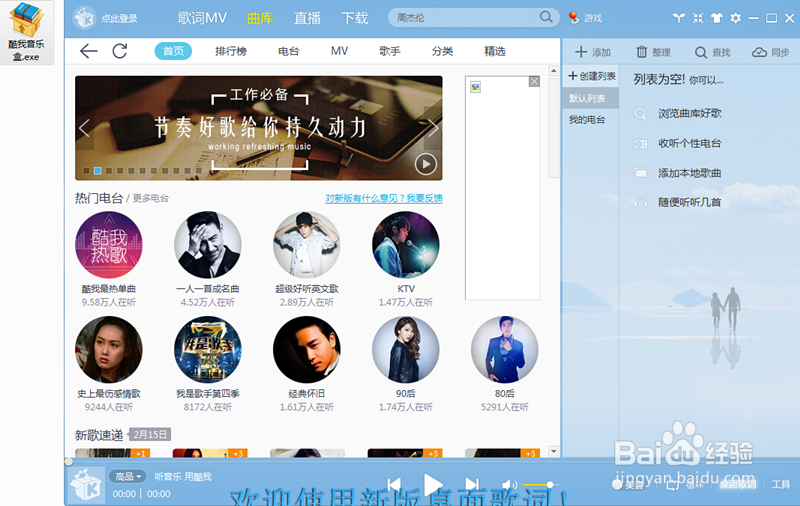800x506 pixels.
Task: Select 首页 in library navigation
Action: click(x=173, y=51)
